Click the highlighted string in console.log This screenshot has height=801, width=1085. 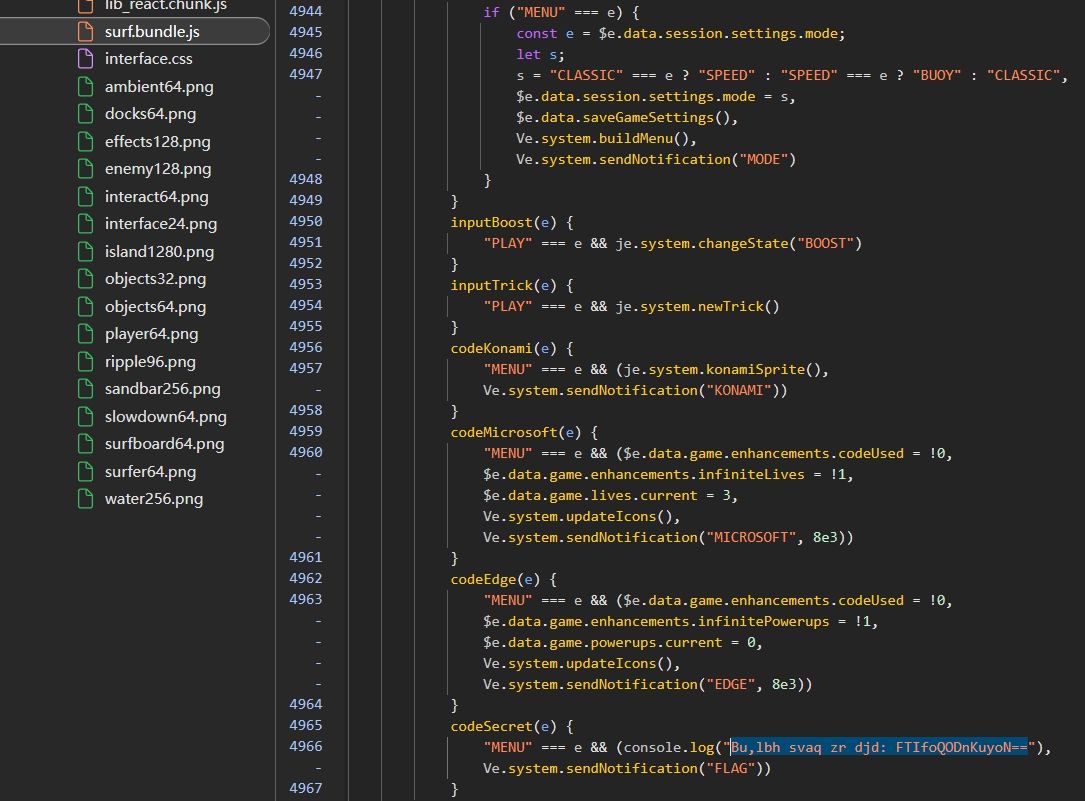(878, 747)
